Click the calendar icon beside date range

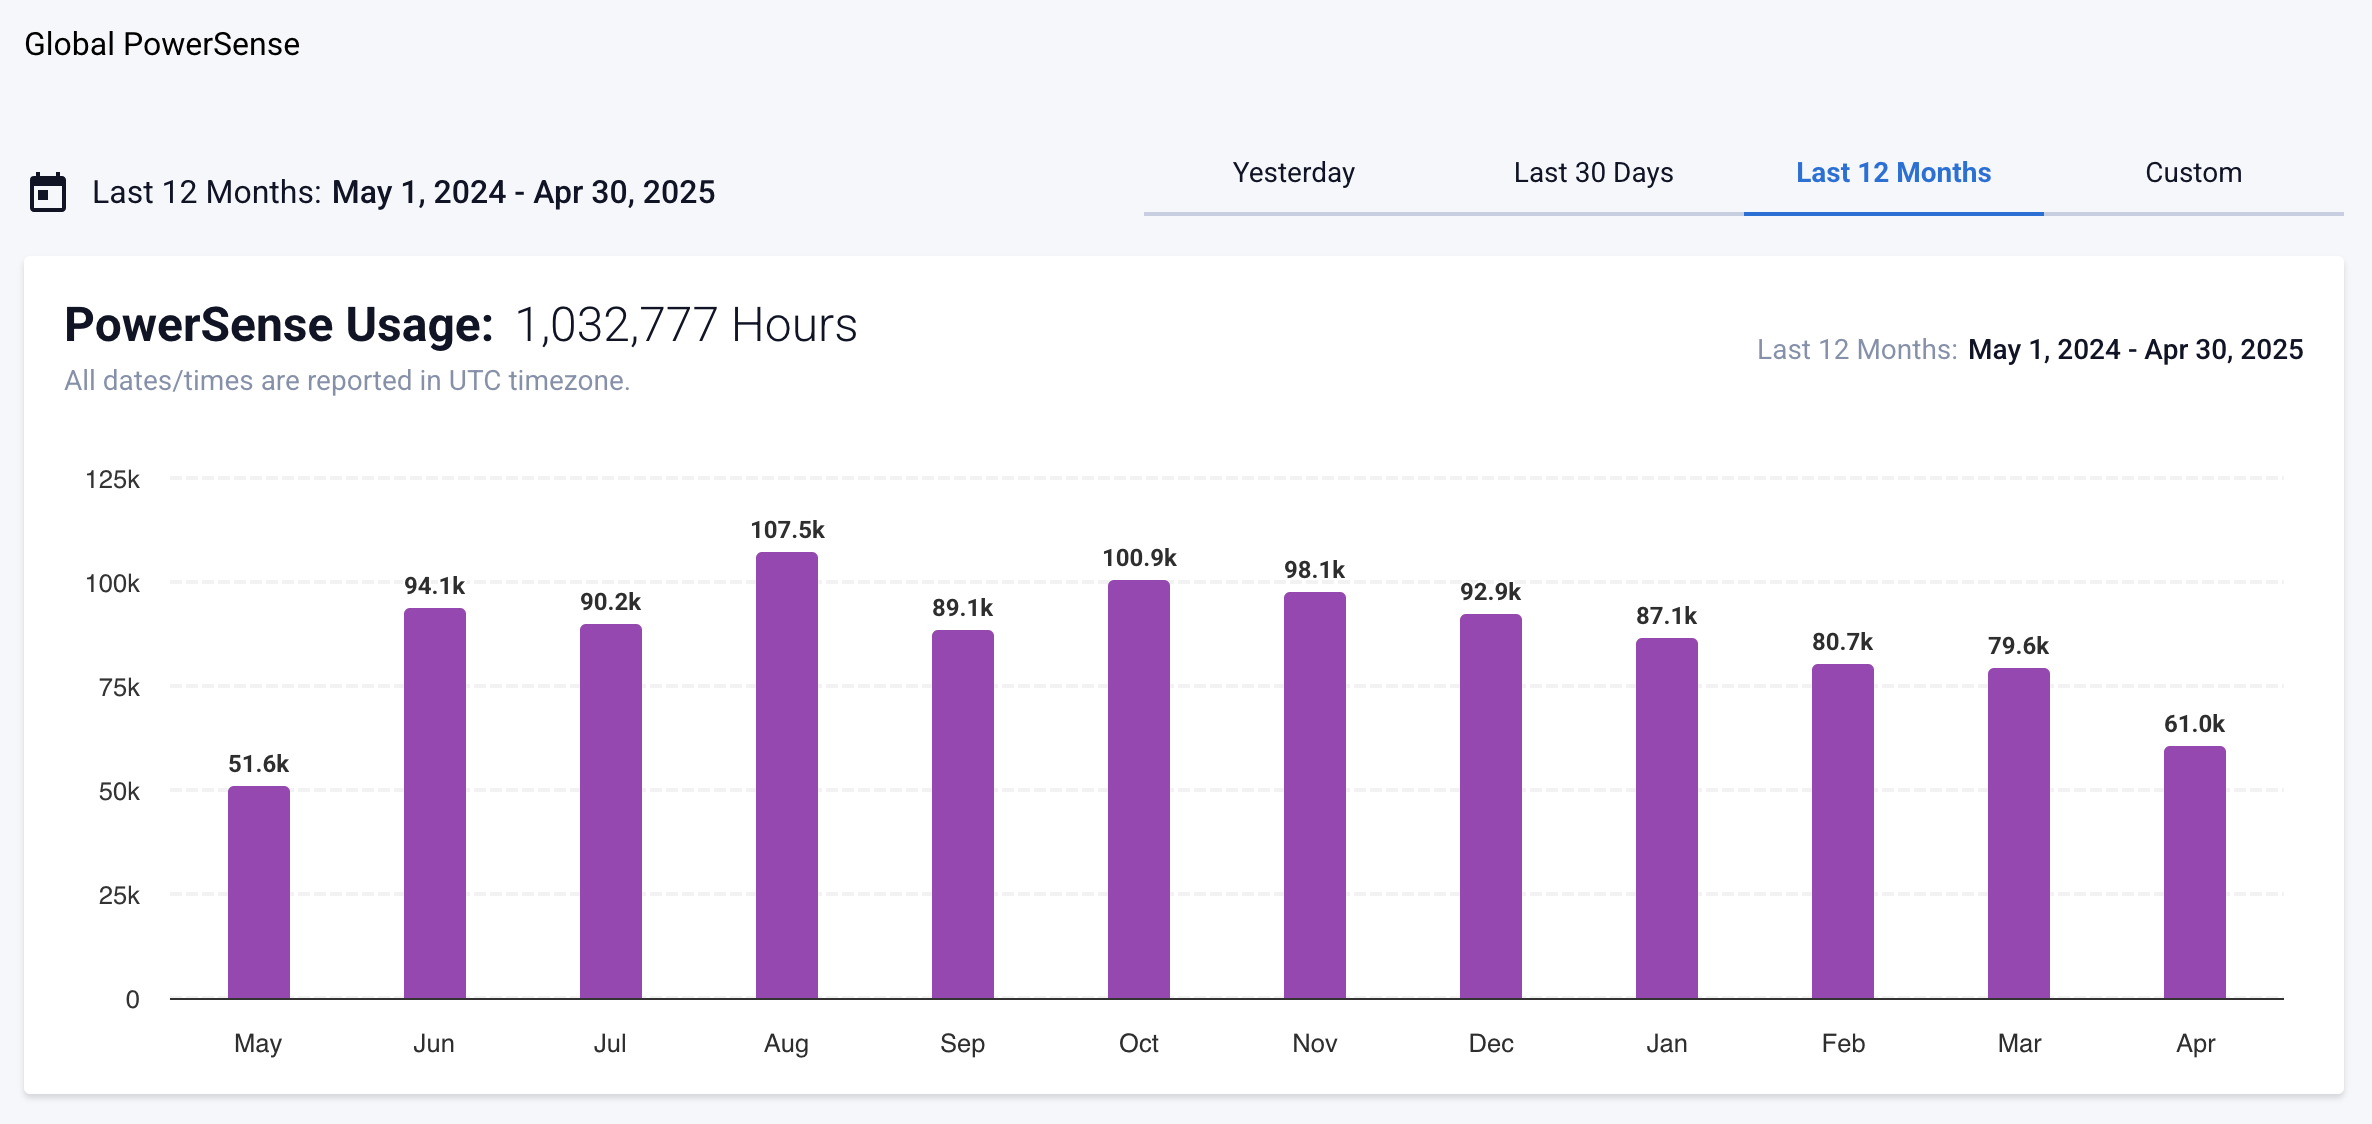tap(47, 192)
